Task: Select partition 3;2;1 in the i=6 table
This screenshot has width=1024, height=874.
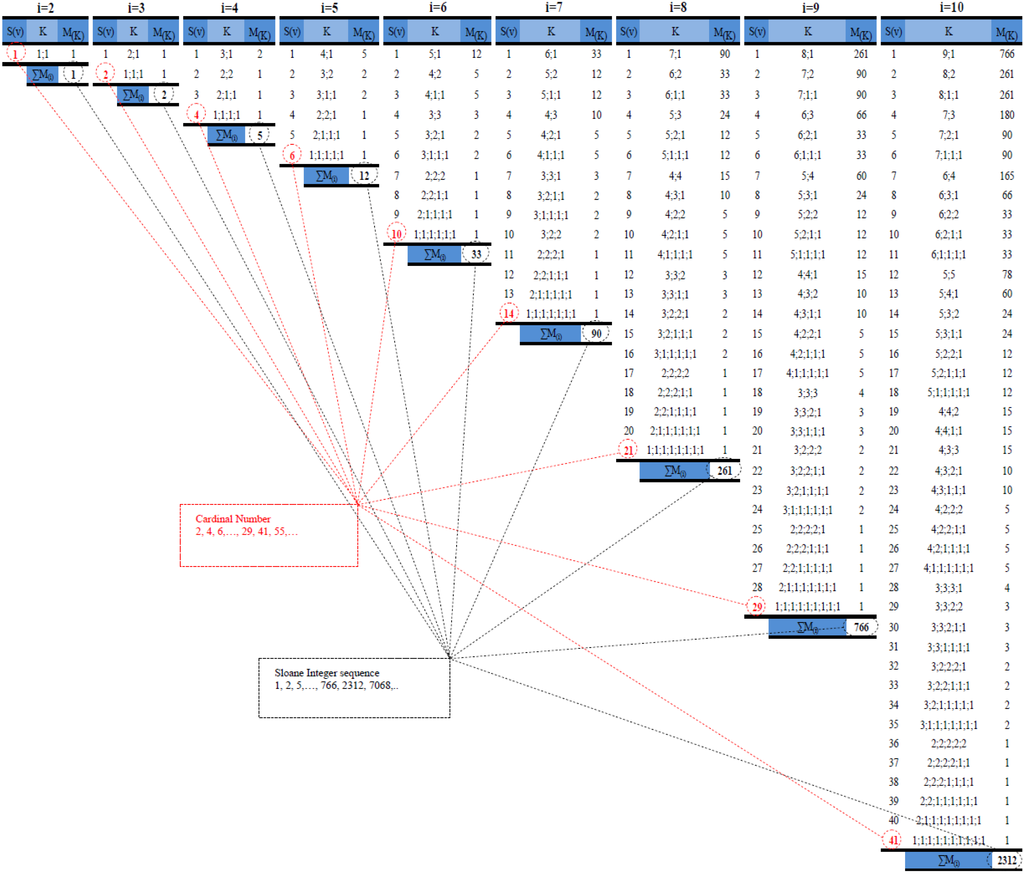Action: coord(435,135)
